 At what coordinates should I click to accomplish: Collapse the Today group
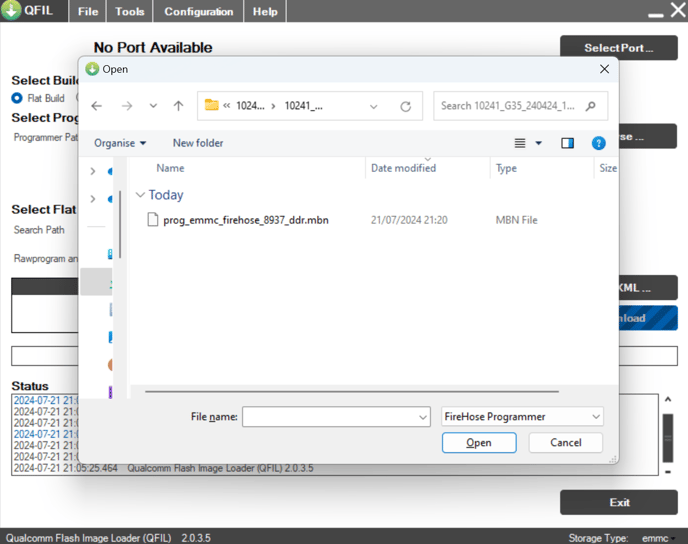[x=140, y=195]
